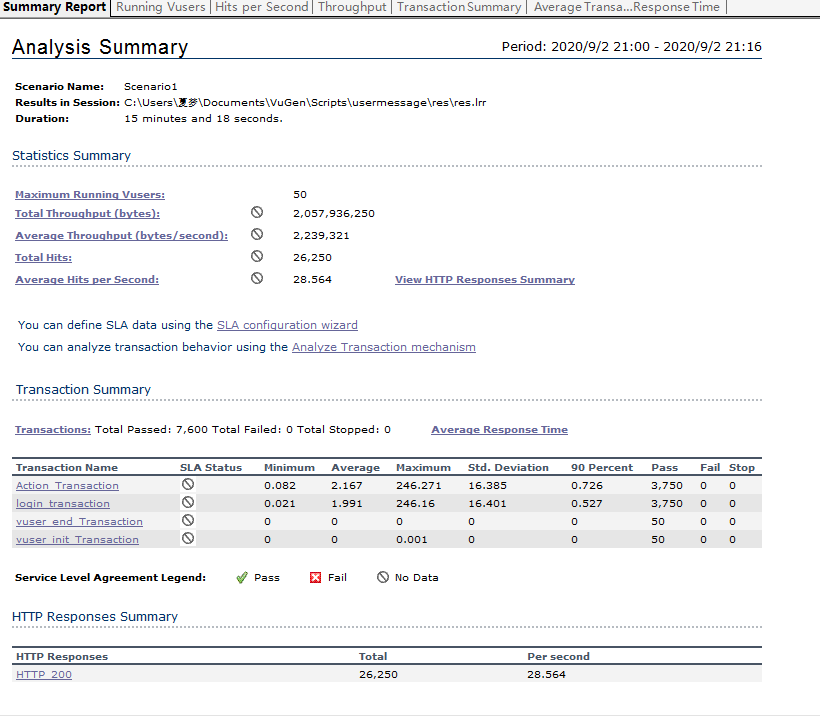Image resolution: width=820 pixels, height=716 pixels.
Task: Click the No Data legend icon
Action: (x=383, y=577)
